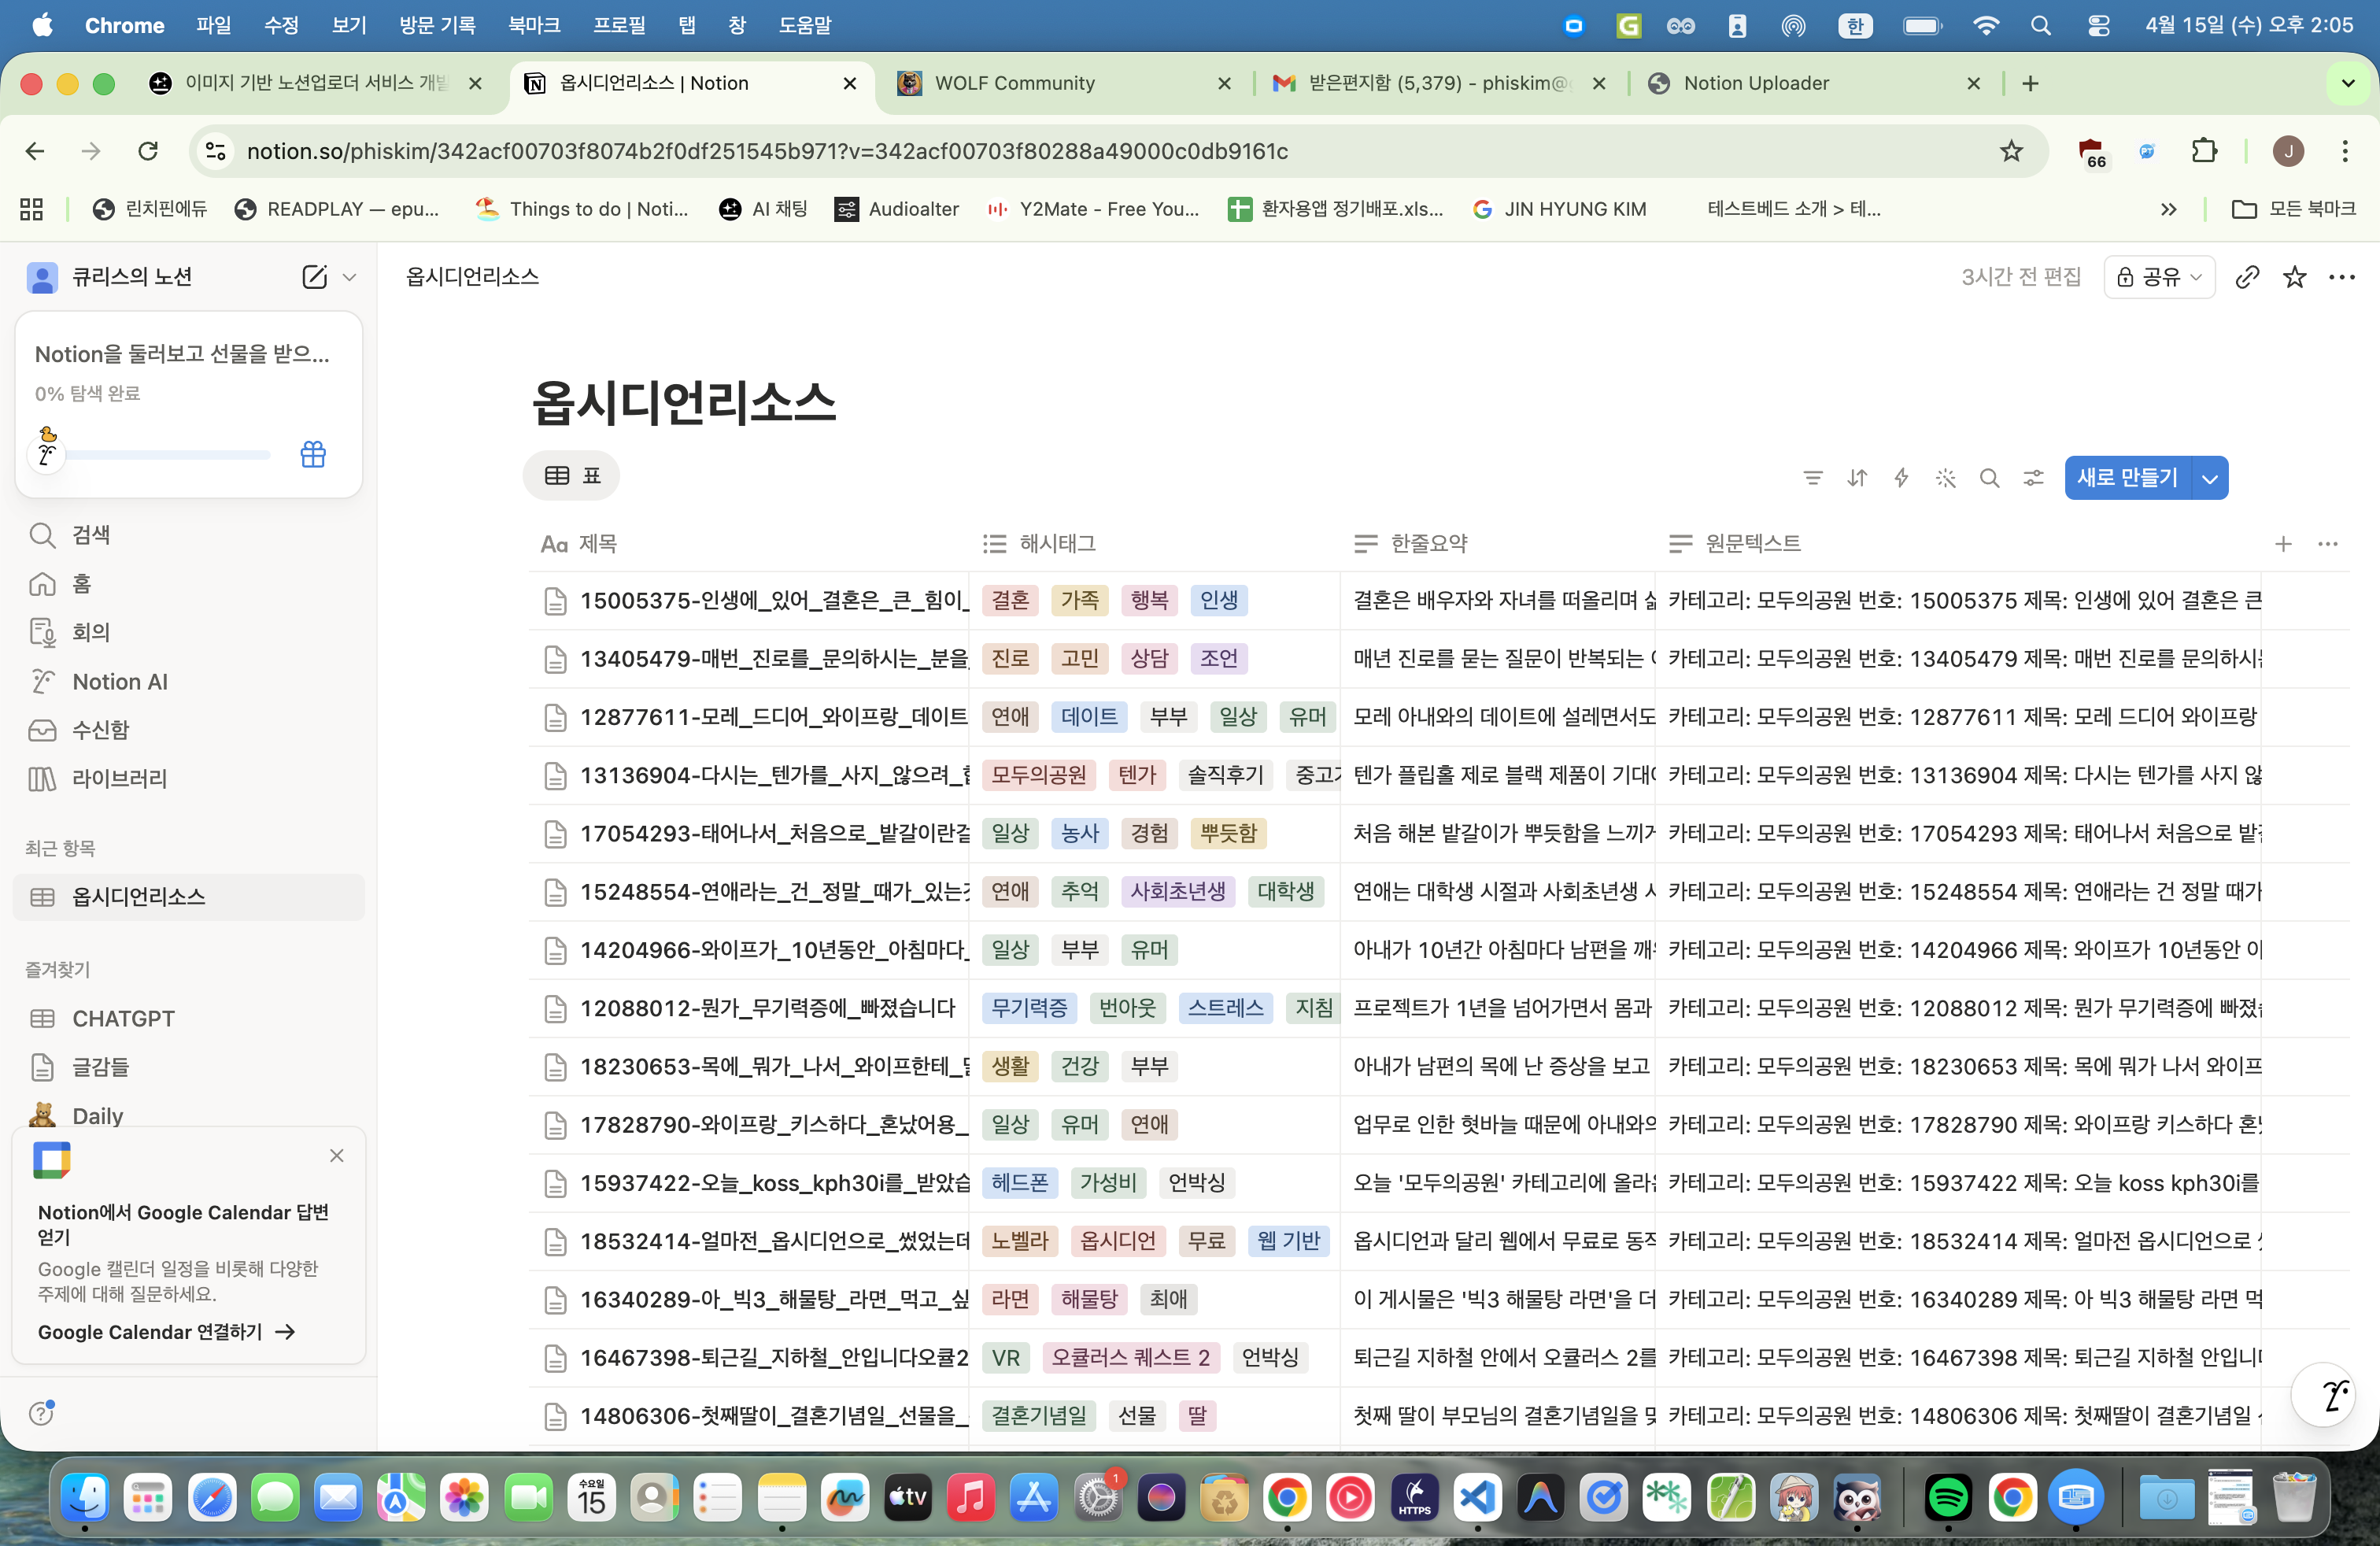Open table column options ellipsis
The image size is (2380, 1546).
tap(2328, 544)
